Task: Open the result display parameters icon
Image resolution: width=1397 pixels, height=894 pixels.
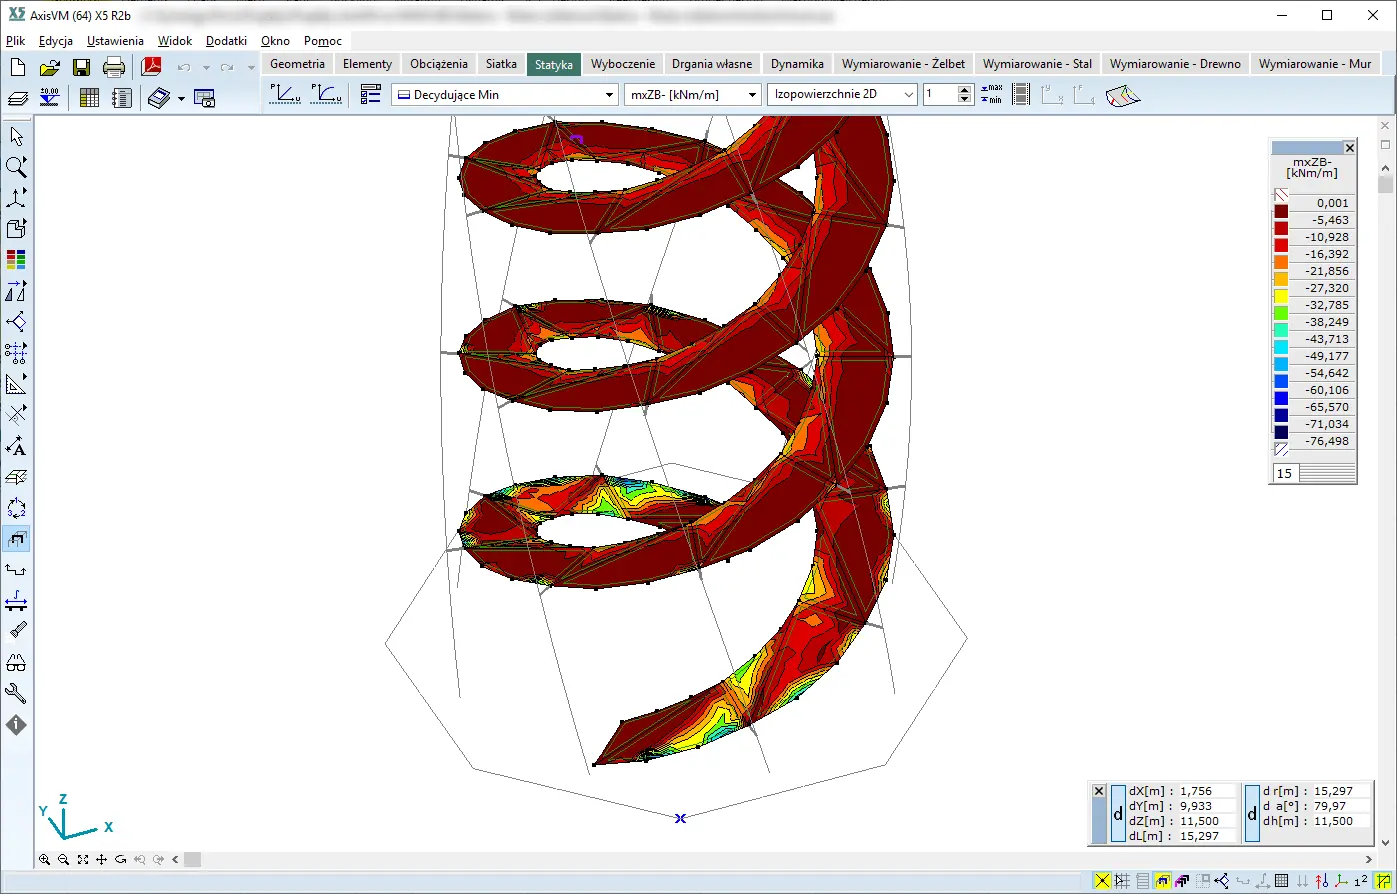Action: pos(371,95)
